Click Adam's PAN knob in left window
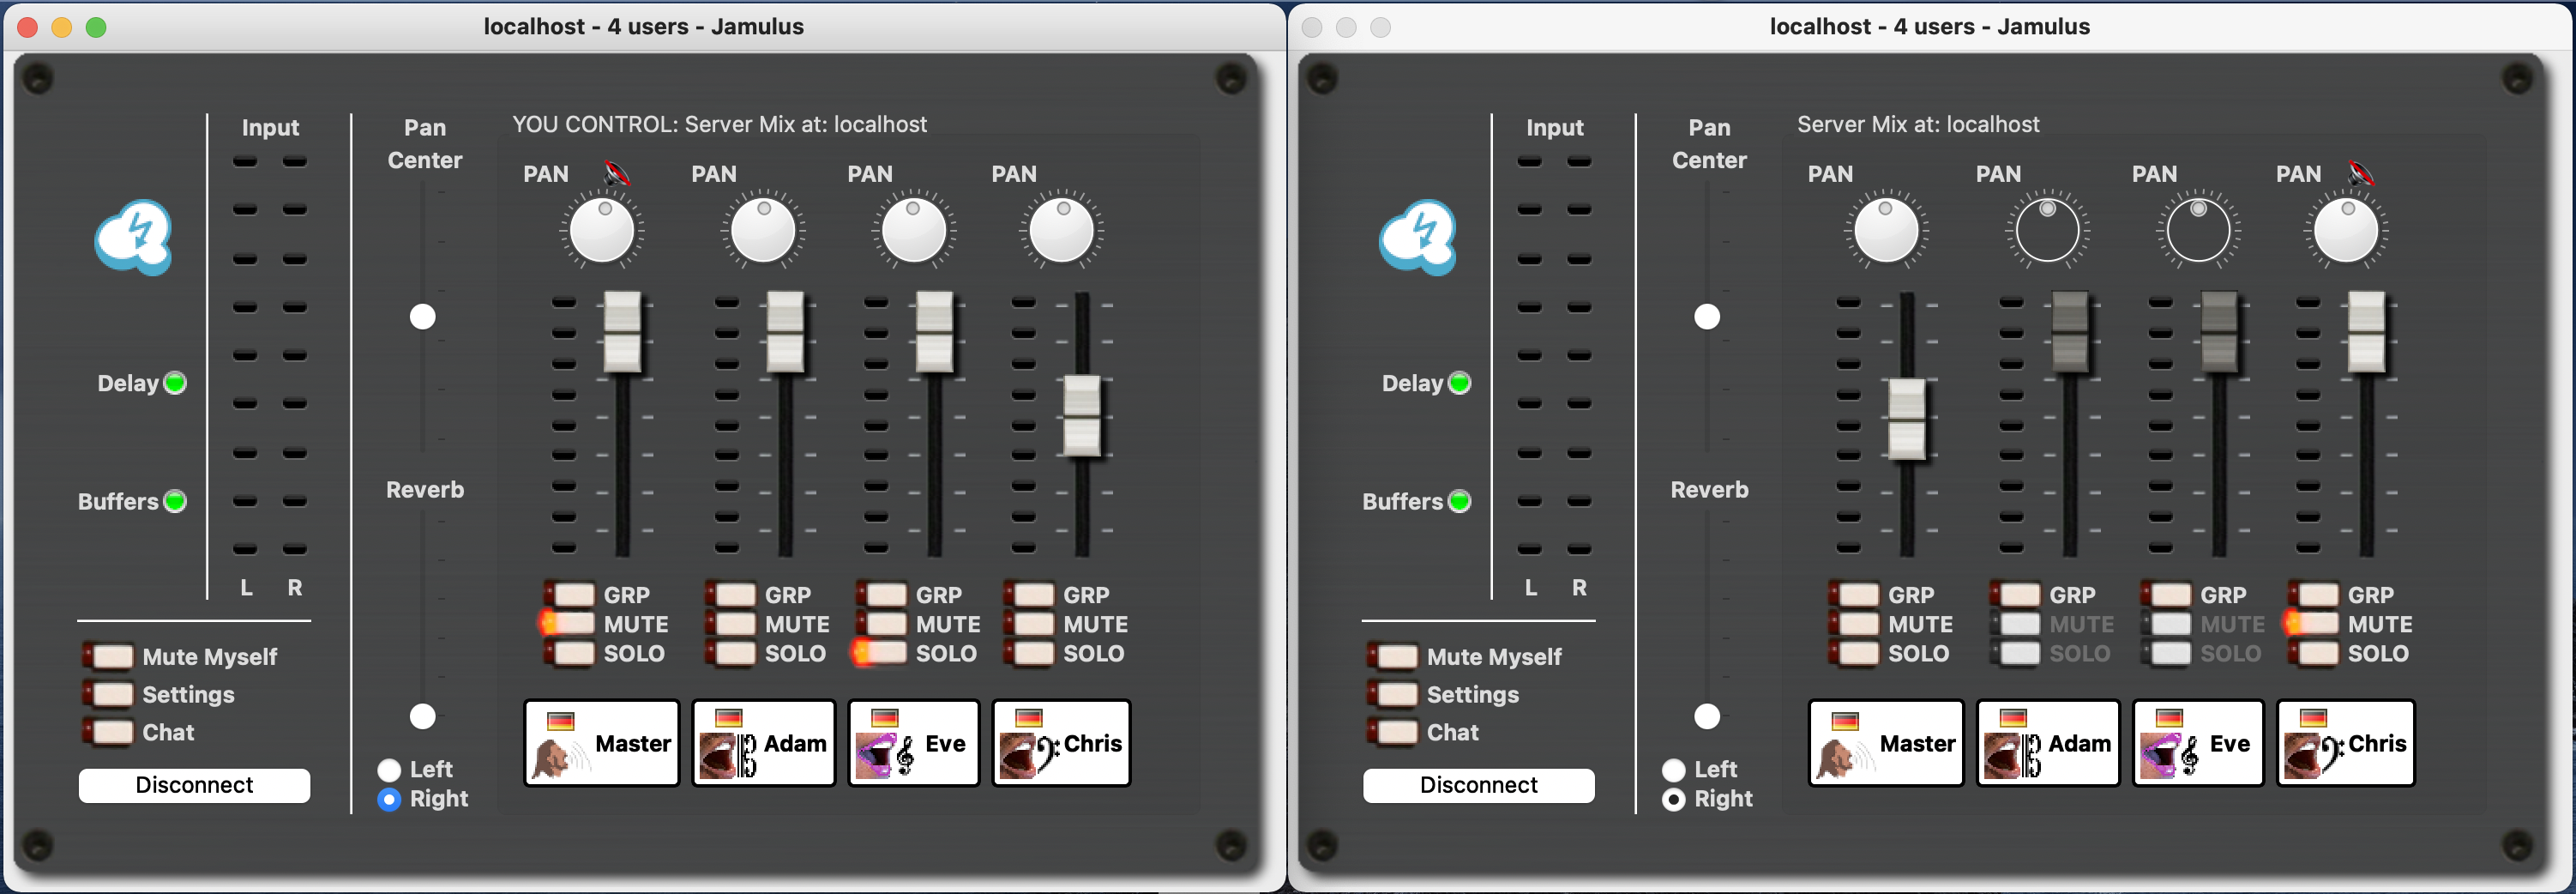The image size is (2576, 894). 763,230
